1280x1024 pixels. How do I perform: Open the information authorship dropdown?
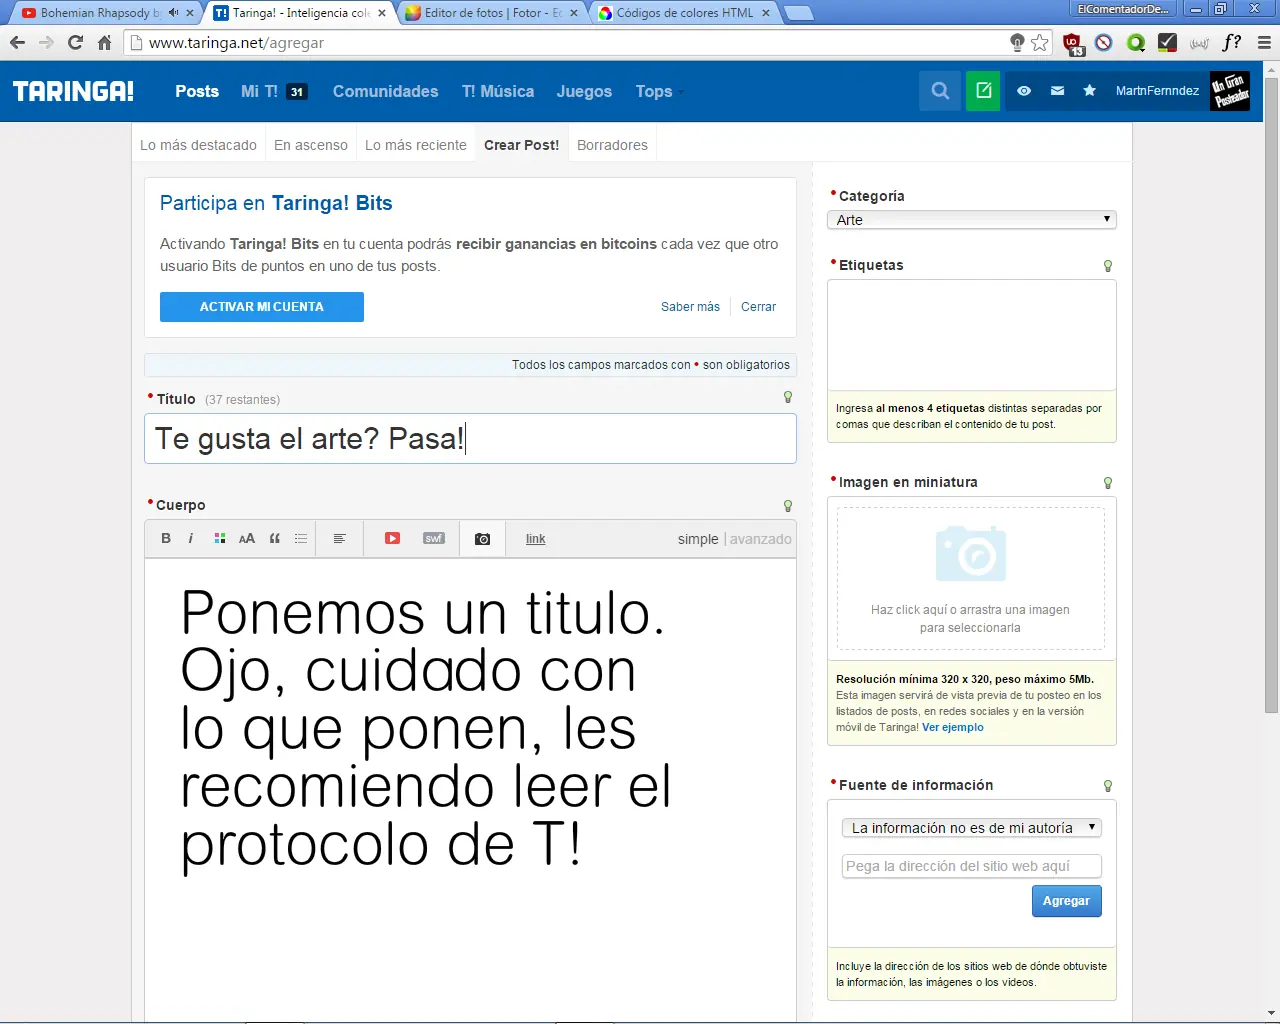[x=972, y=828]
